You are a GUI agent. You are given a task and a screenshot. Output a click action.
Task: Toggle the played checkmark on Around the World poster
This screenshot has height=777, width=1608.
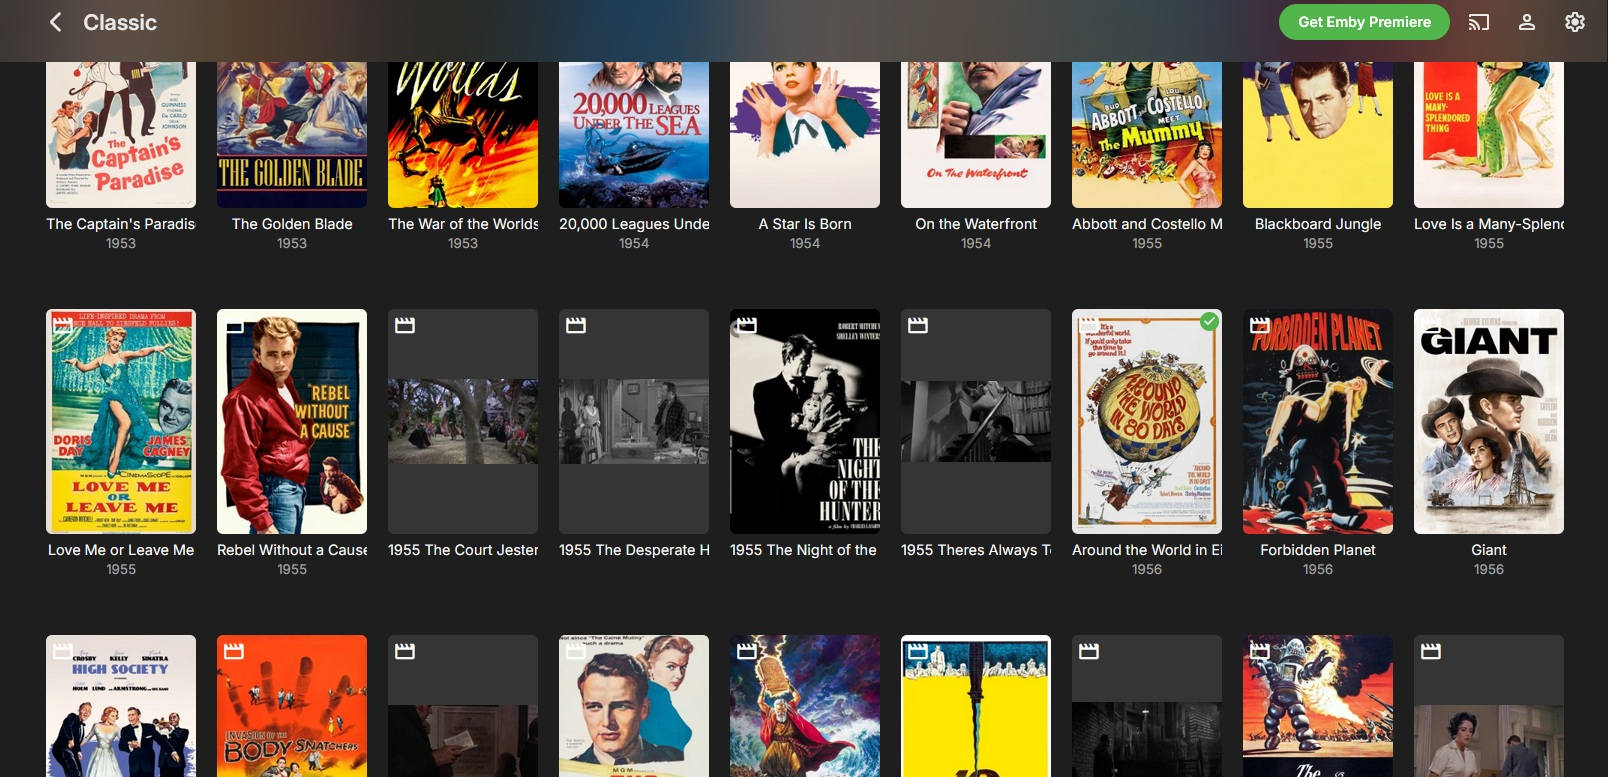[1210, 321]
